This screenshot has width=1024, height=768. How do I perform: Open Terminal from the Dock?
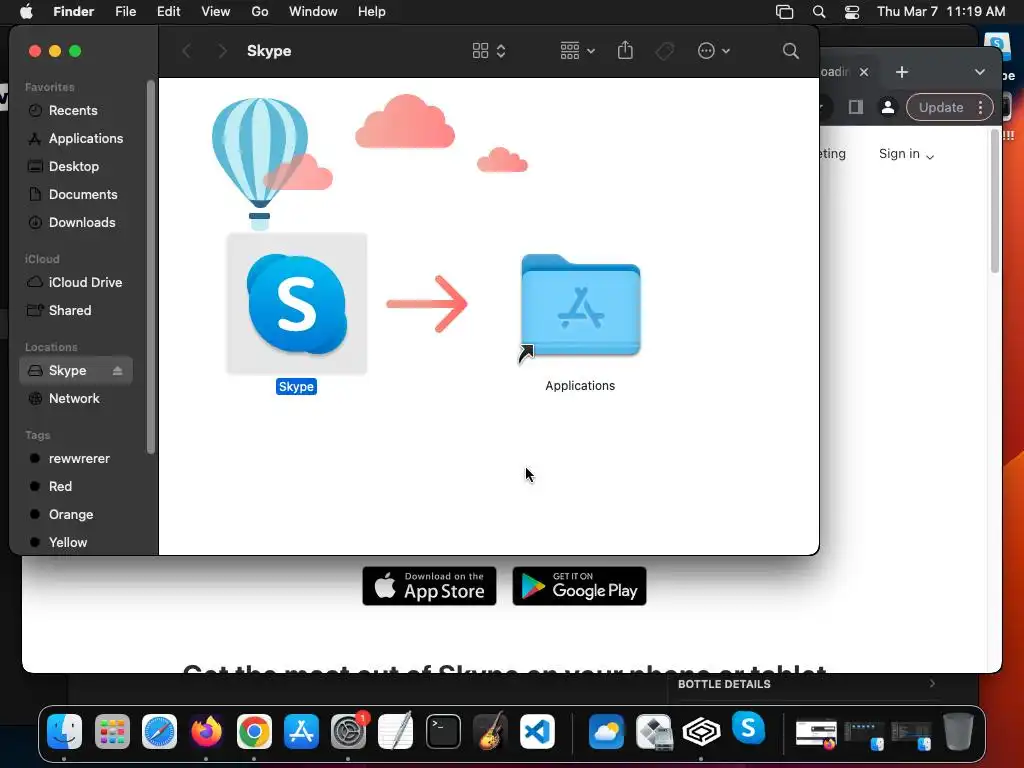[443, 731]
